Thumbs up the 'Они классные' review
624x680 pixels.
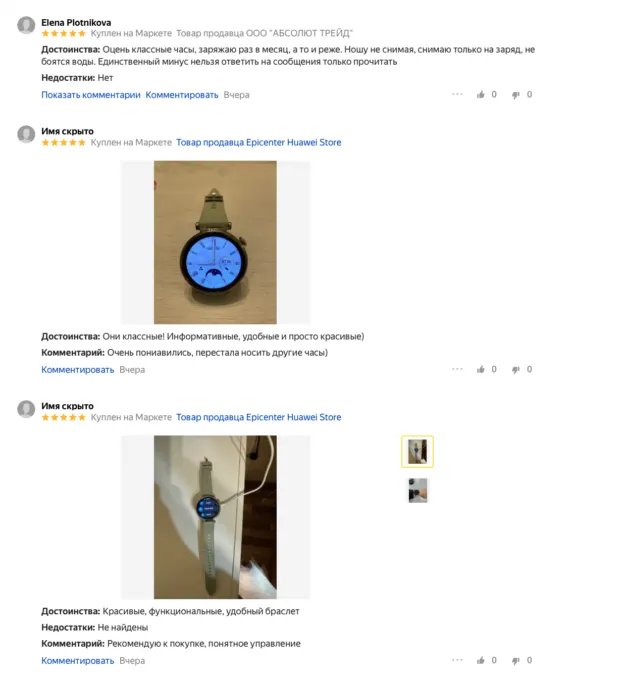click(480, 369)
